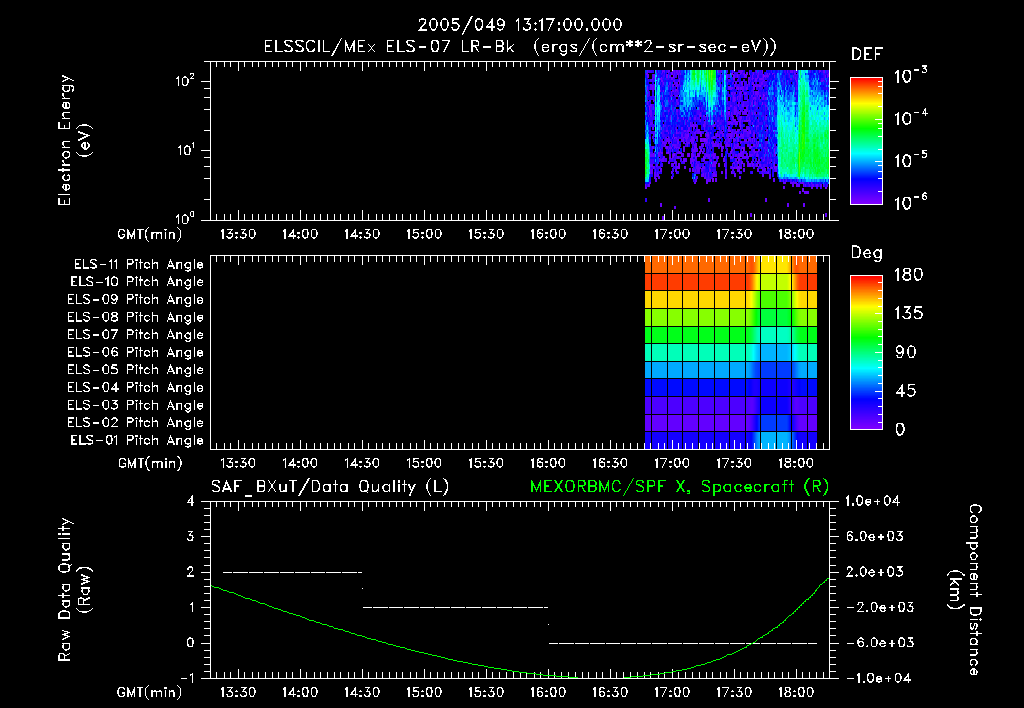1024x708 pixels.
Task: Click the 'Electron Energy (eV)' axis label
Action: point(74,140)
